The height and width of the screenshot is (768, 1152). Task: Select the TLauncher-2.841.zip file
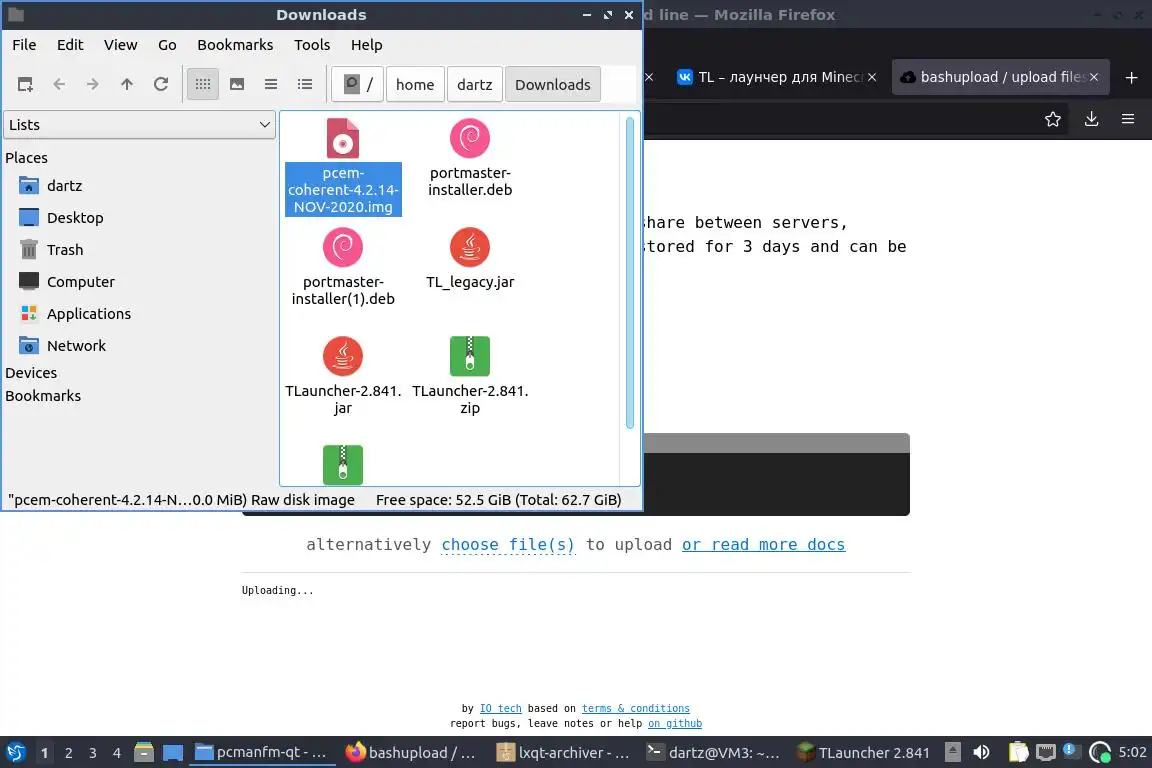(470, 376)
